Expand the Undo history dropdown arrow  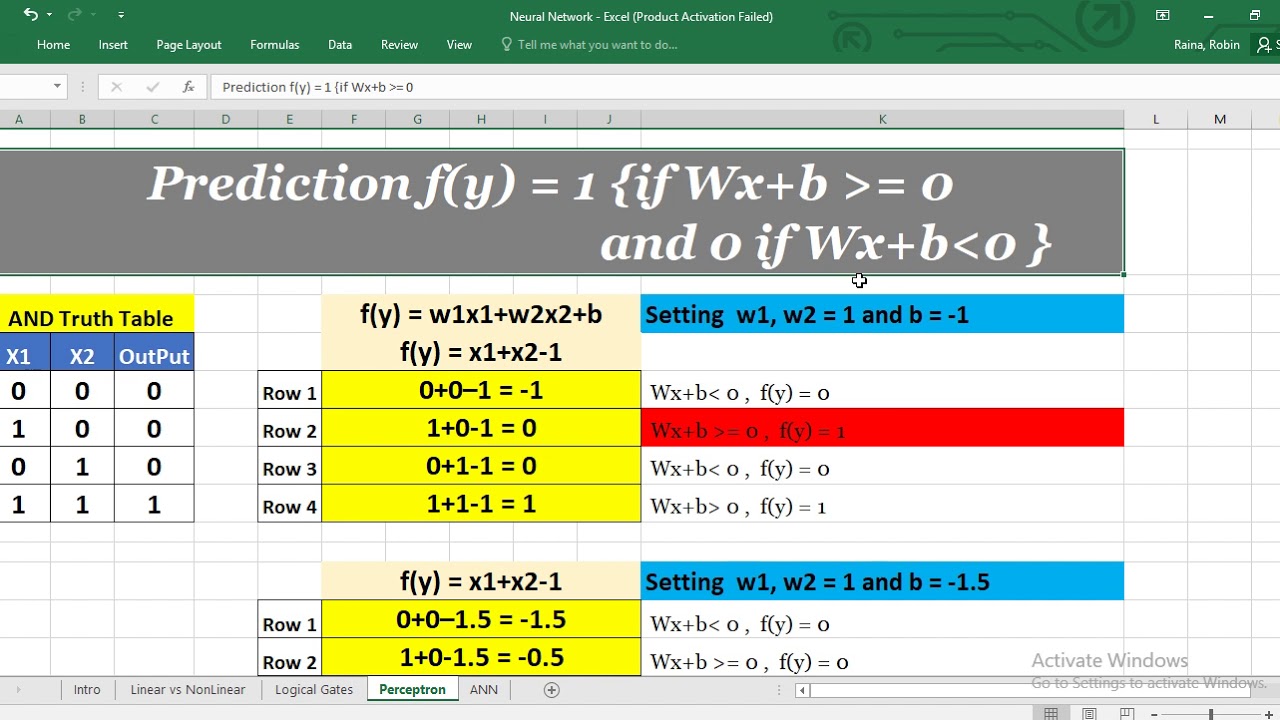tap(49, 15)
